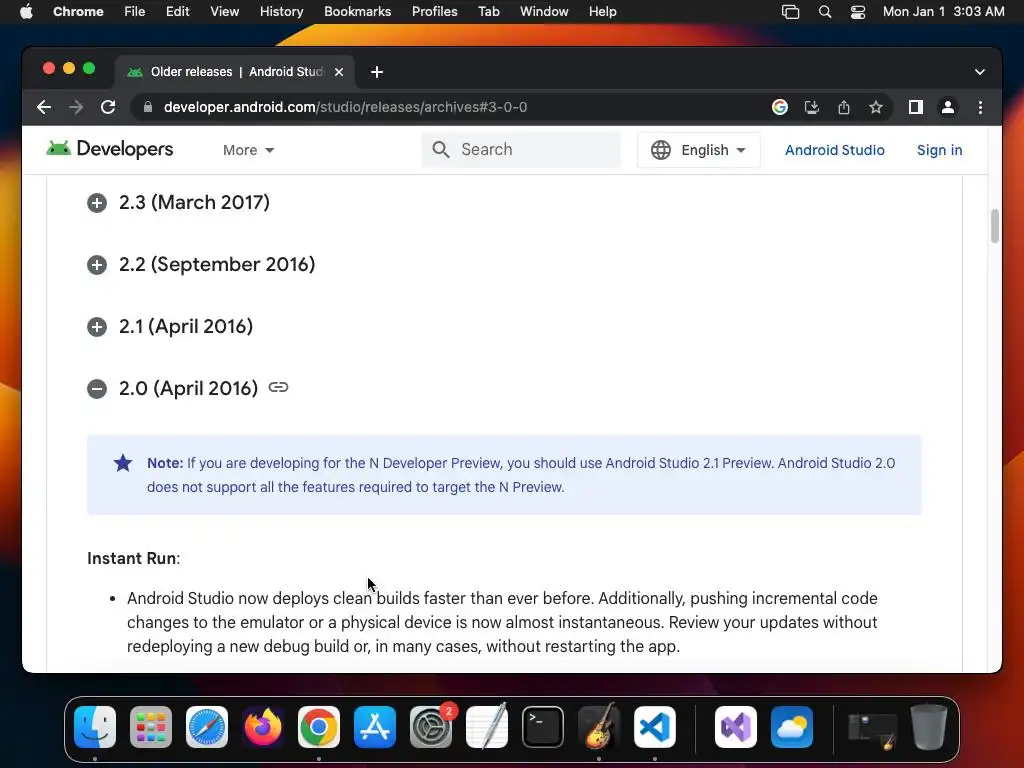Reload the page with the refresh icon

108,107
